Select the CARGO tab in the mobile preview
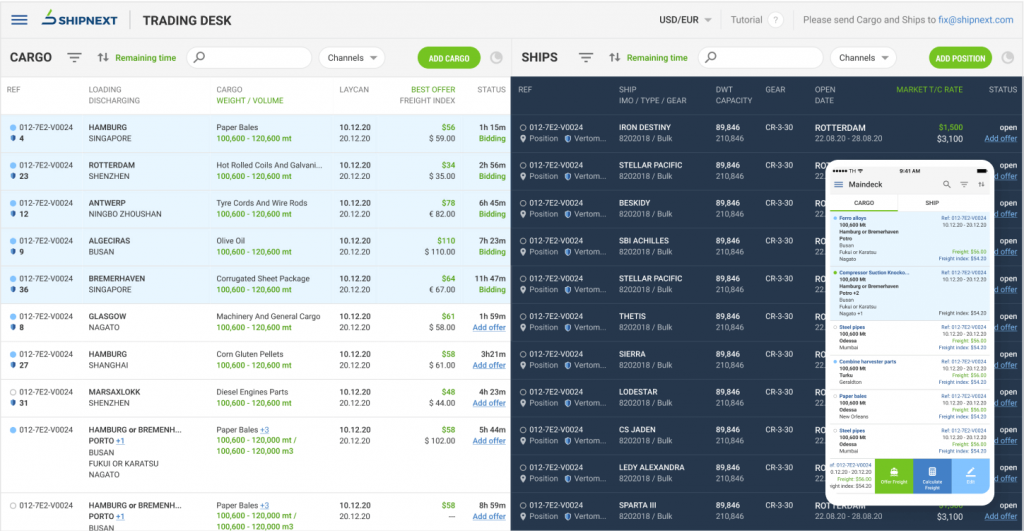This screenshot has width=1024, height=531. pos(863,203)
